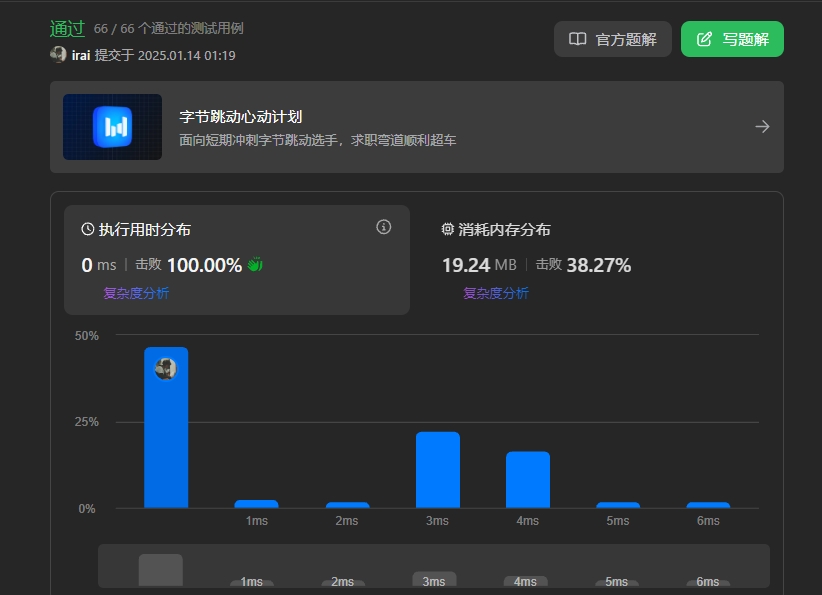822x595 pixels.
Task: Expand the banner via its right arrow
Action: (x=762, y=127)
